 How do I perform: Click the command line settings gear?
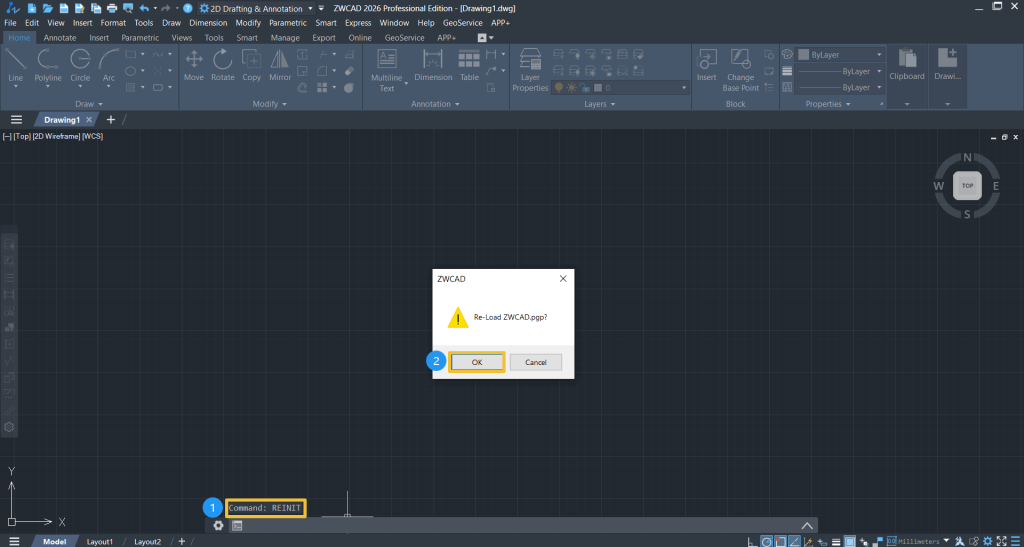click(x=218, y=526)
